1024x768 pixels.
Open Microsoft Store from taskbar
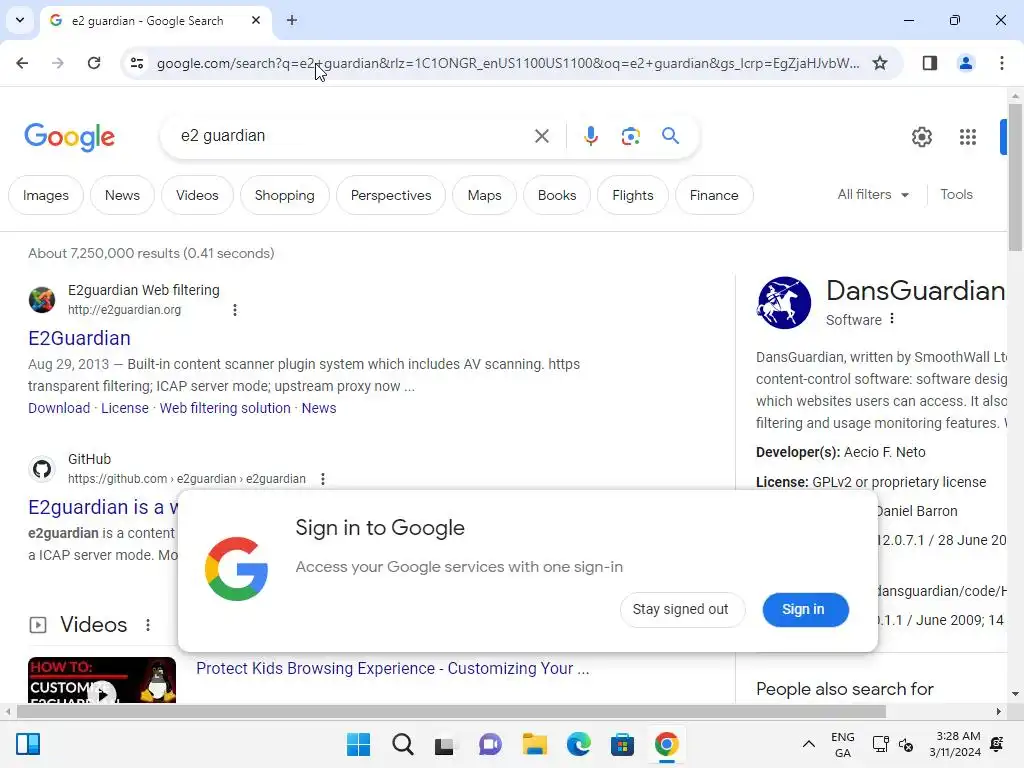(622, 744)
